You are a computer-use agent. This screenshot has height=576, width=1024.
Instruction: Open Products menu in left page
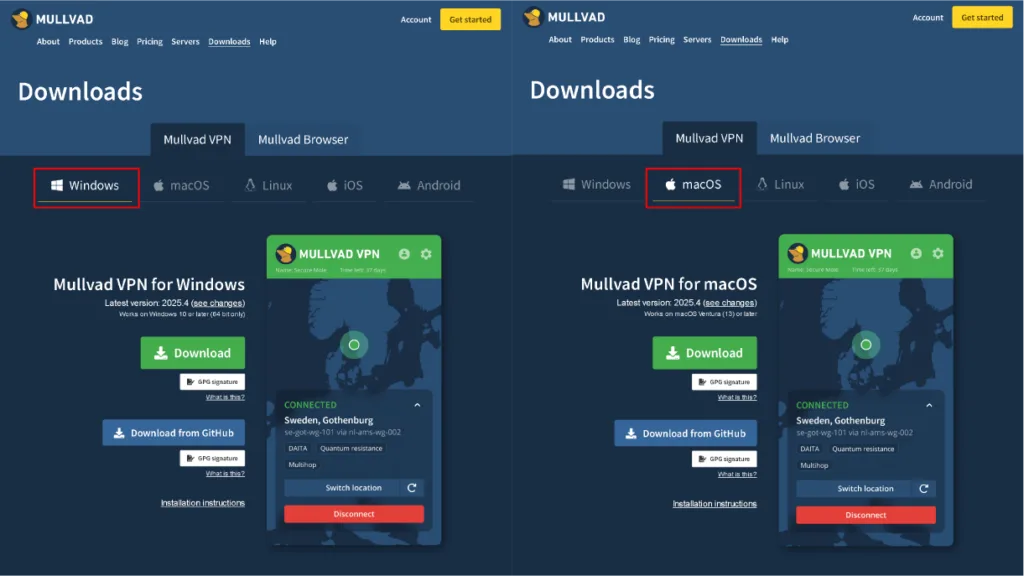(x=86, y=41)
